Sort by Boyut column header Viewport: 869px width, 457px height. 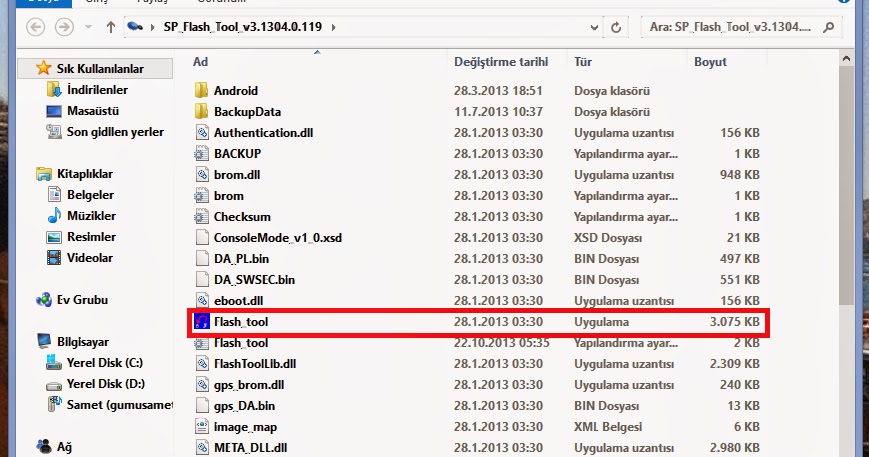coord(710,61)
